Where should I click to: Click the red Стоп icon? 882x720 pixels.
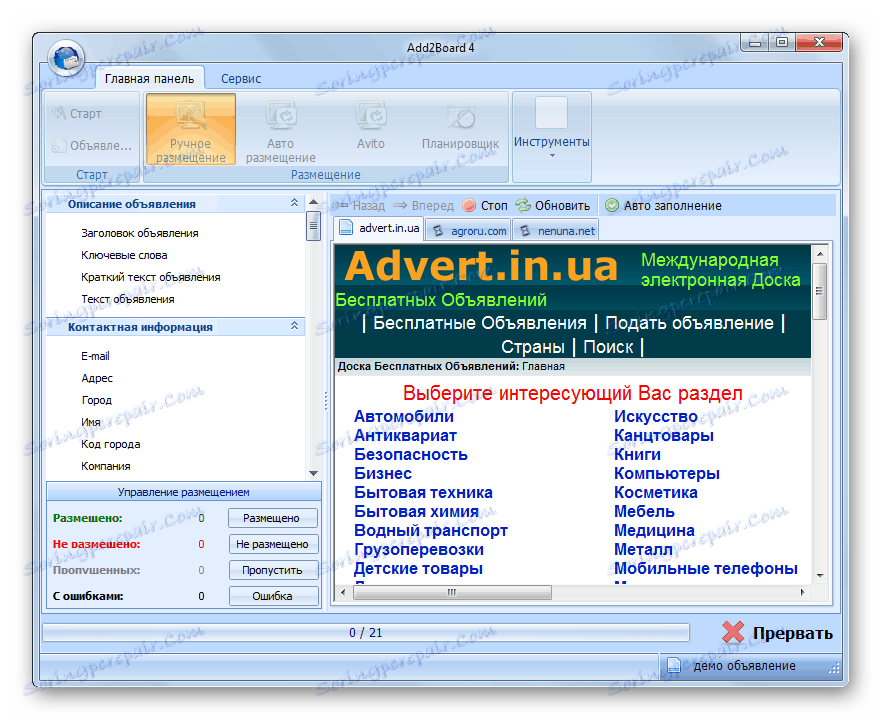point(469,206)
